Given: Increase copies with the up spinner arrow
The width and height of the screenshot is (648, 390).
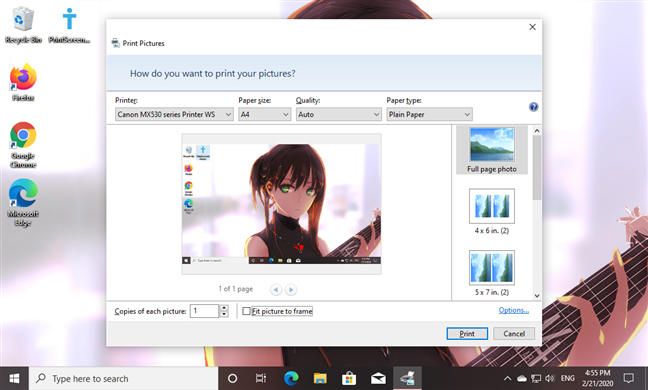Looking at the screenshot, I should 224,308.
